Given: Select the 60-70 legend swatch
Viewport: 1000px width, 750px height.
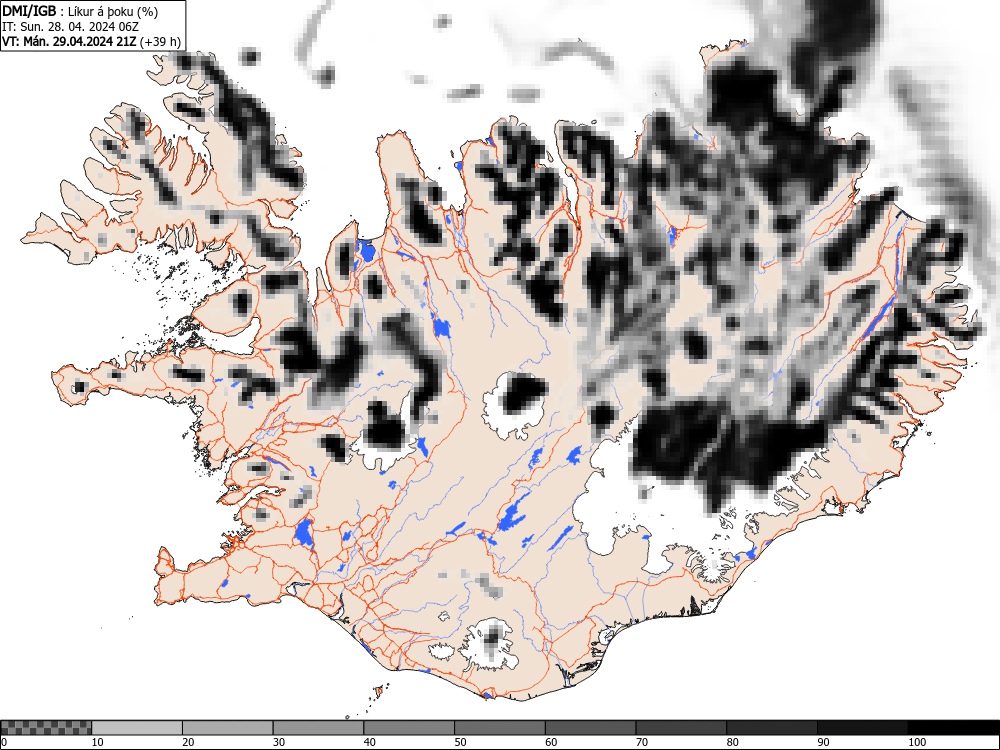Looking at the screenshot, I should pyautogui.click(x=591, y=728).
